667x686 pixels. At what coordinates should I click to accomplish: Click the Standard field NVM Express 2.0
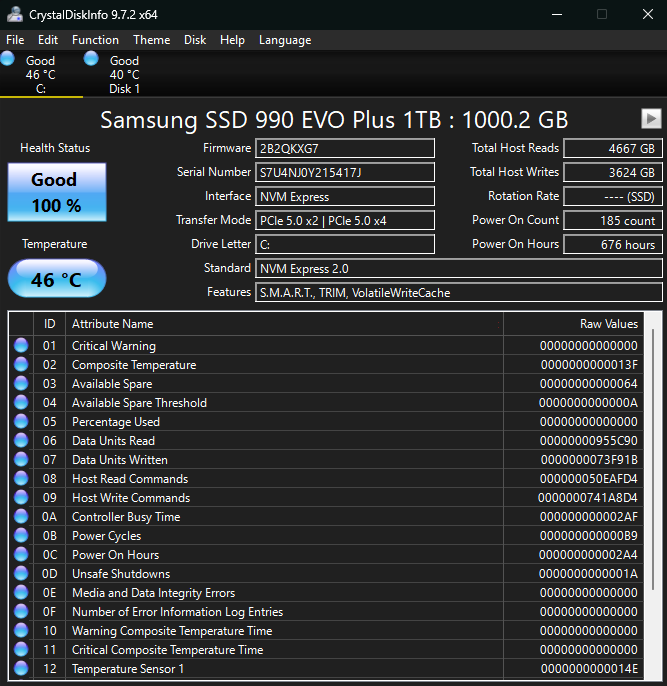[459, 268]
